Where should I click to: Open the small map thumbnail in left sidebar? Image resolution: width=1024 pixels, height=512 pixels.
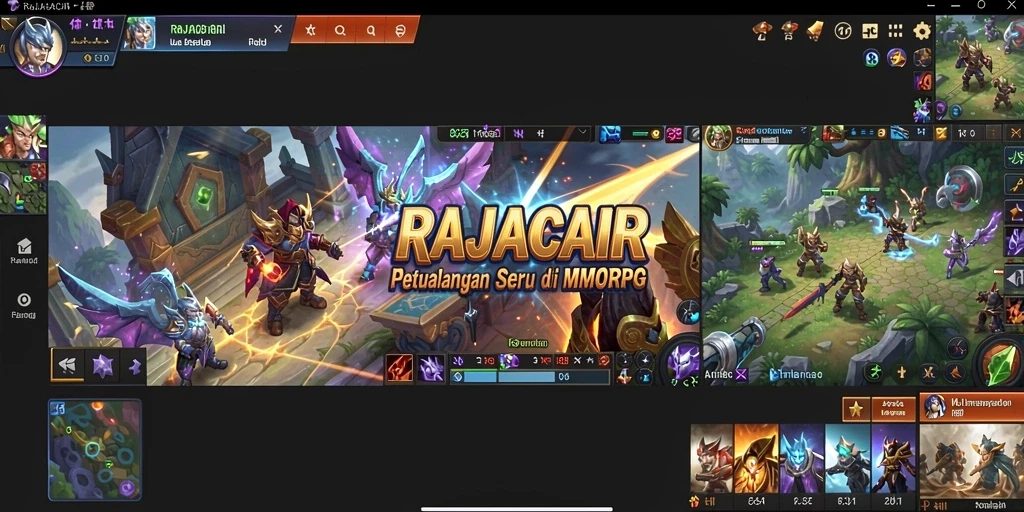tap(23, 187)
